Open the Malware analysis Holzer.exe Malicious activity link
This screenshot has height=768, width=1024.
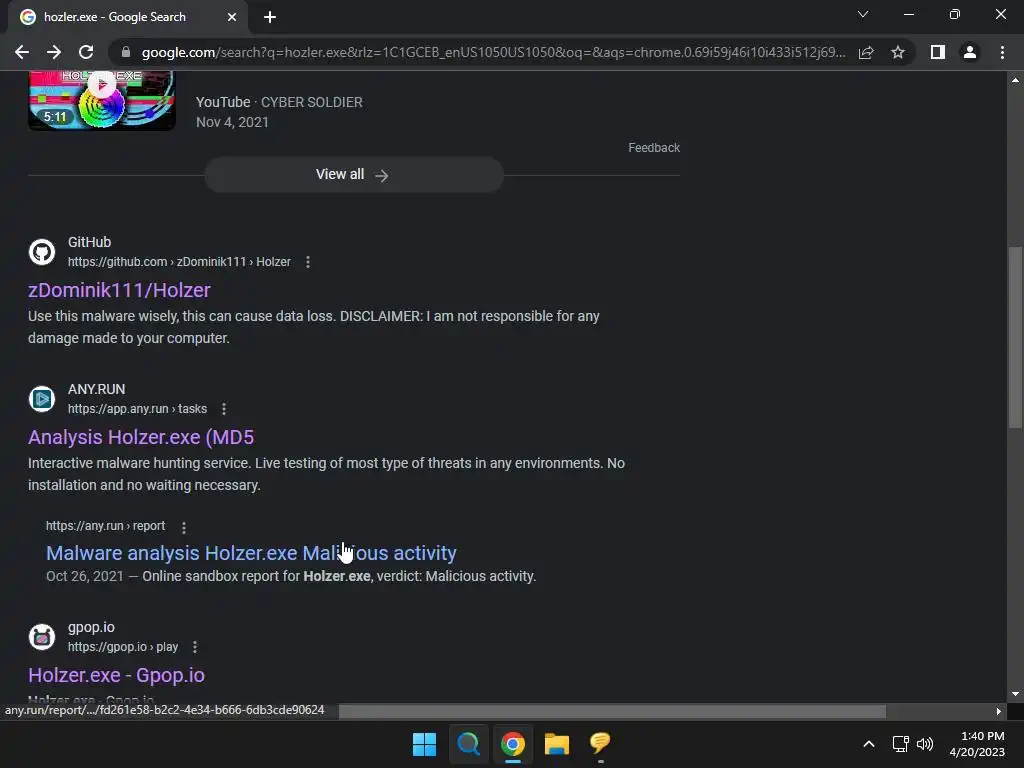click(x=251, y=553)
